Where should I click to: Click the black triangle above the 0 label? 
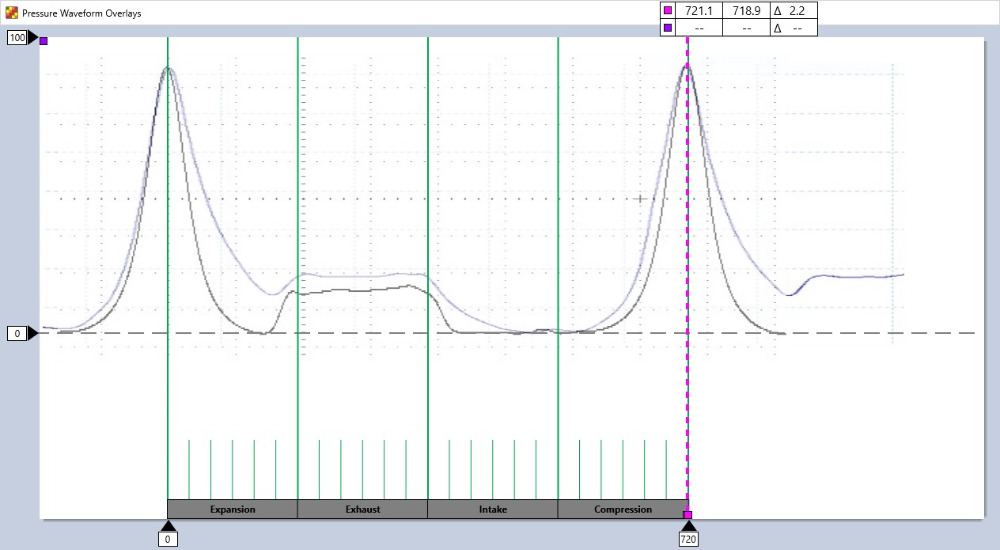coord(168,526)
